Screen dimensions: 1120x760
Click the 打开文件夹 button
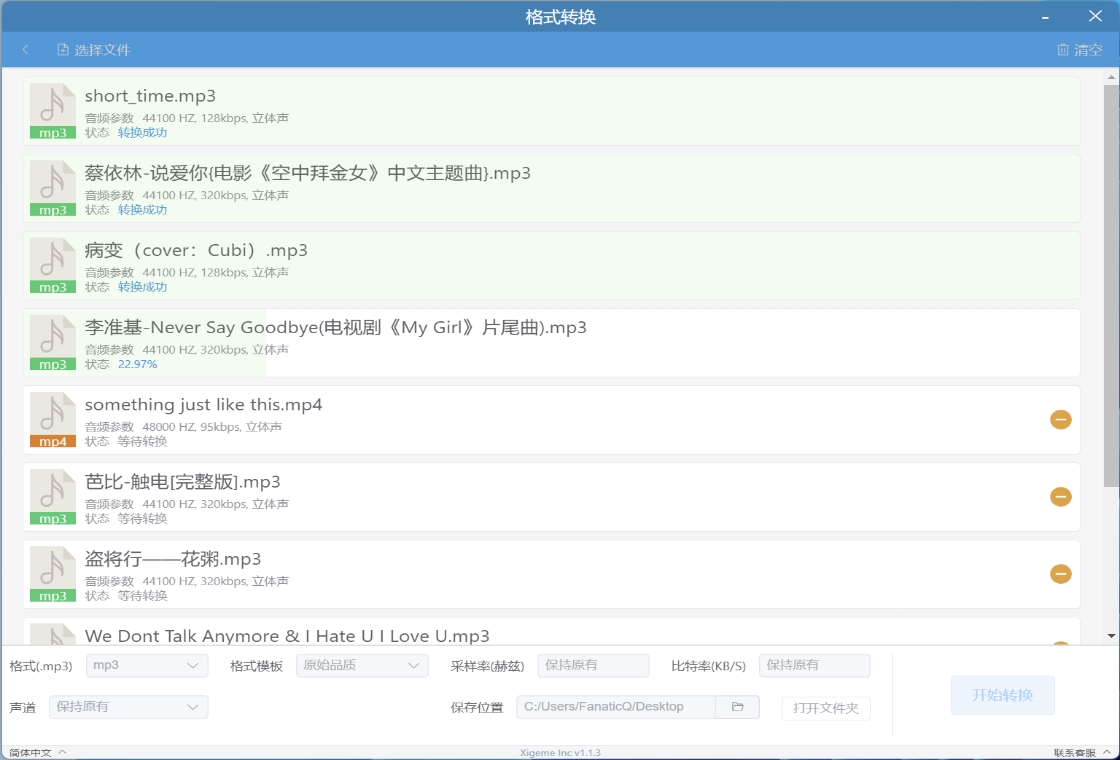(826, 708)
